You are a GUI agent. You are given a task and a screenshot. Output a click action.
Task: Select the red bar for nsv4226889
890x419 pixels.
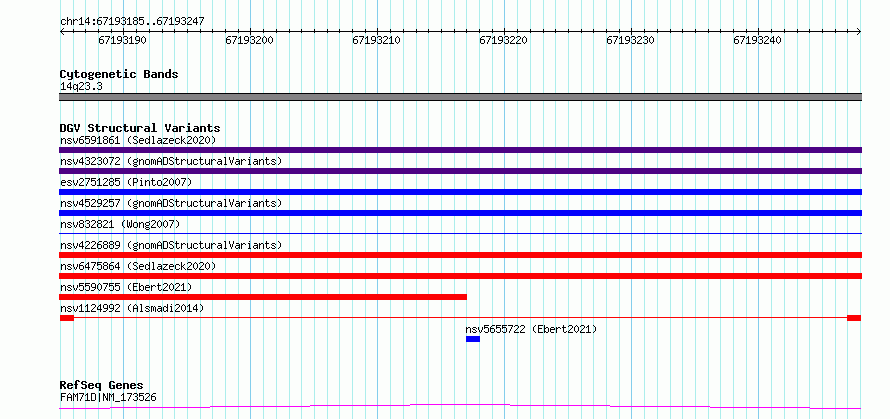(460, 255)
